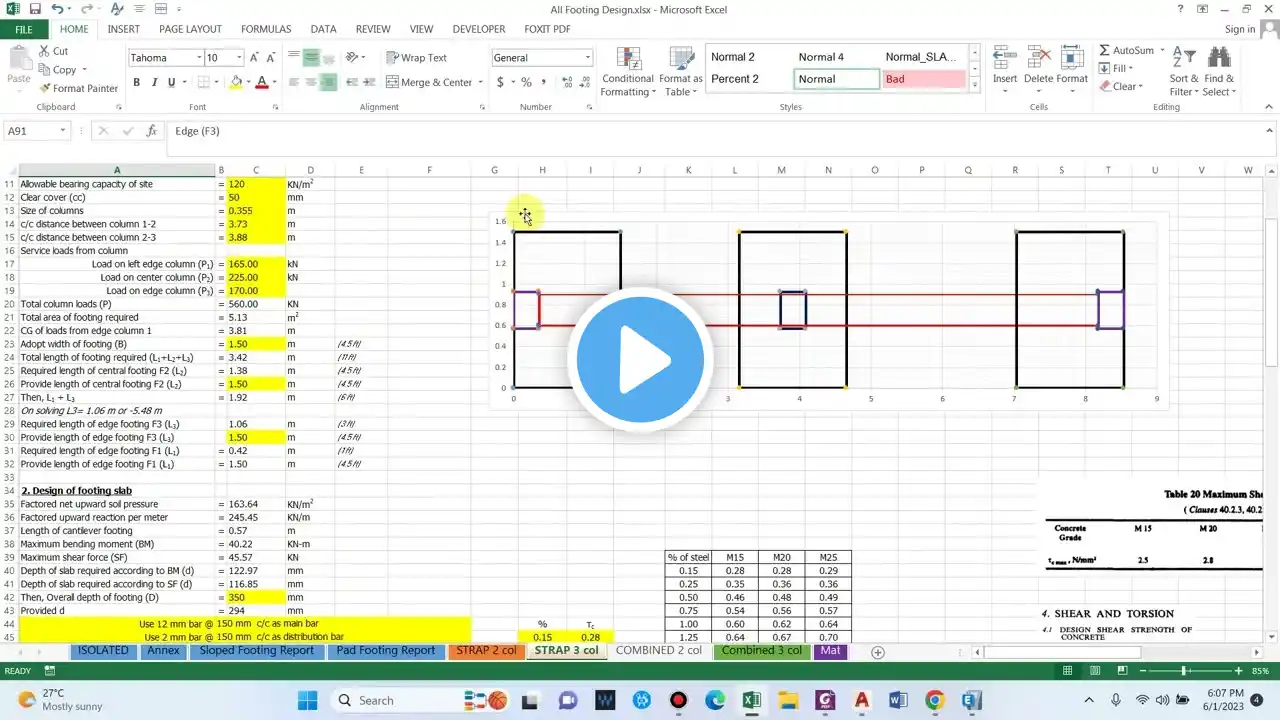Switch to the ISOLATED sheet tab

click(x=103, y=650)
